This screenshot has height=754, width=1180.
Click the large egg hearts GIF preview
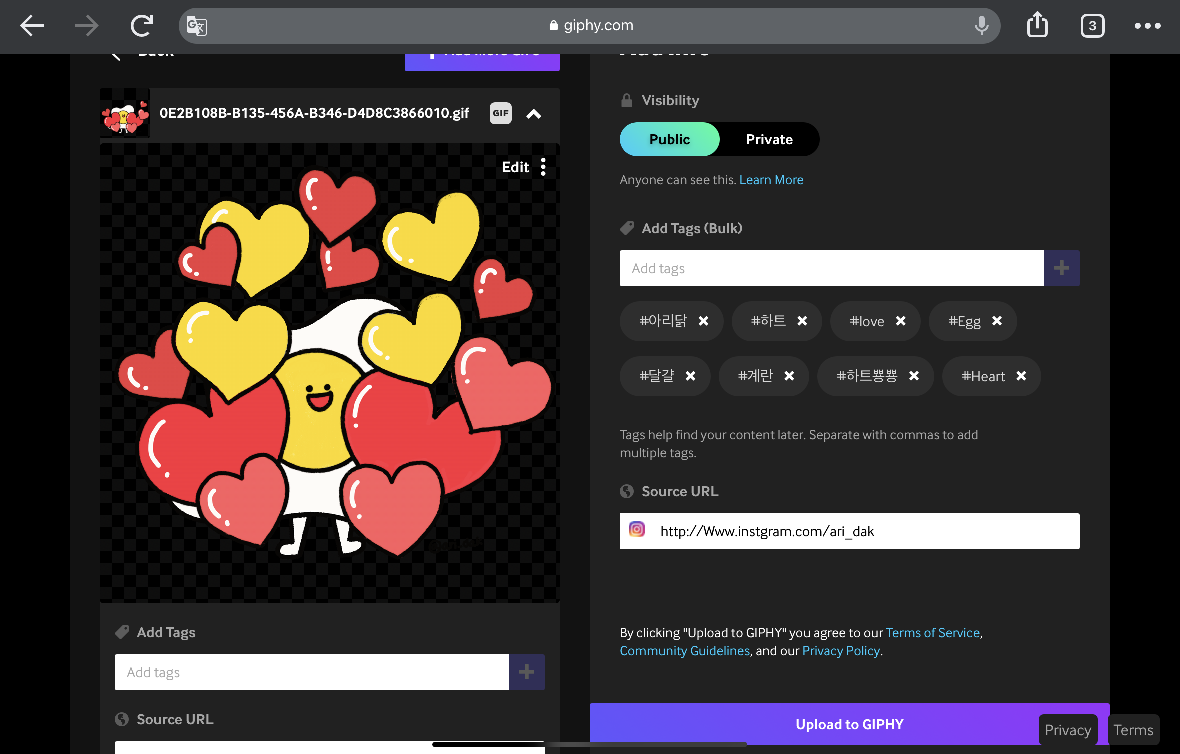pyautogui.click(x=330, y=372)
